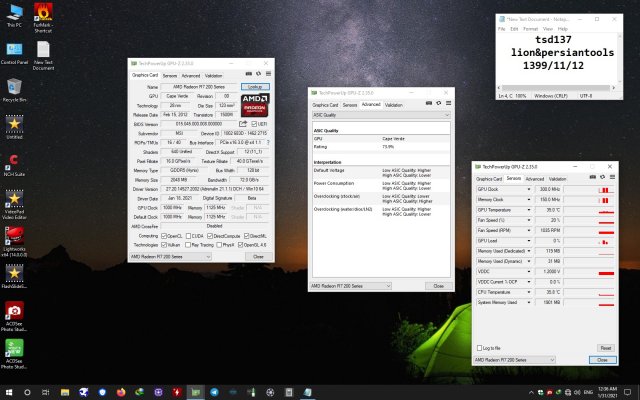The width and height of the screenshot is (640, 400).
Task: Click the Lookup button
Action: pos(255,87)
